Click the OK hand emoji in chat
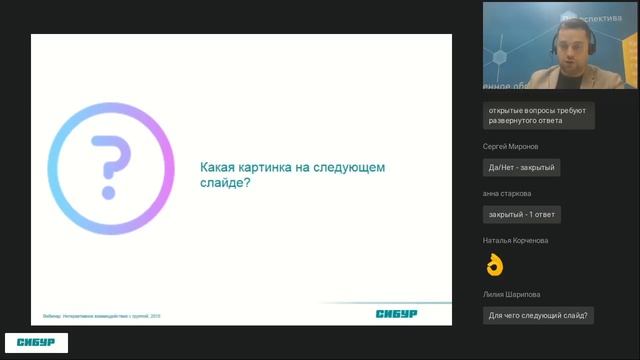 pyautogui.click(x=495, y=265)
